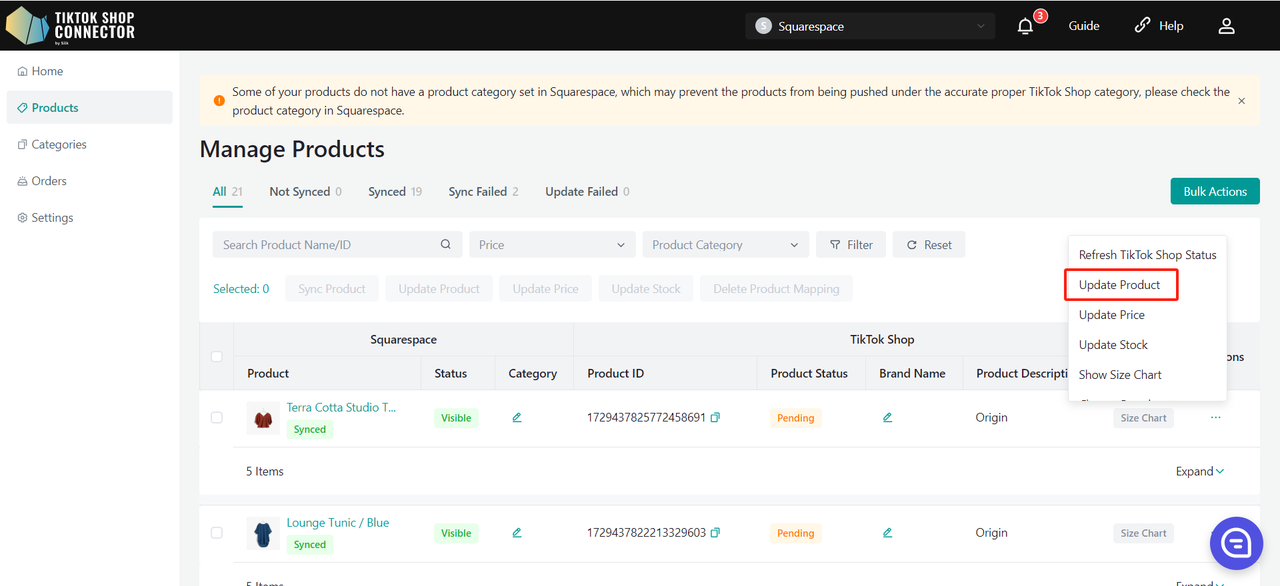This screenshot has width=1280, height=586.
Task: Click Size Chart for Lounge Tunic row
Action: tap(1143, 533)
